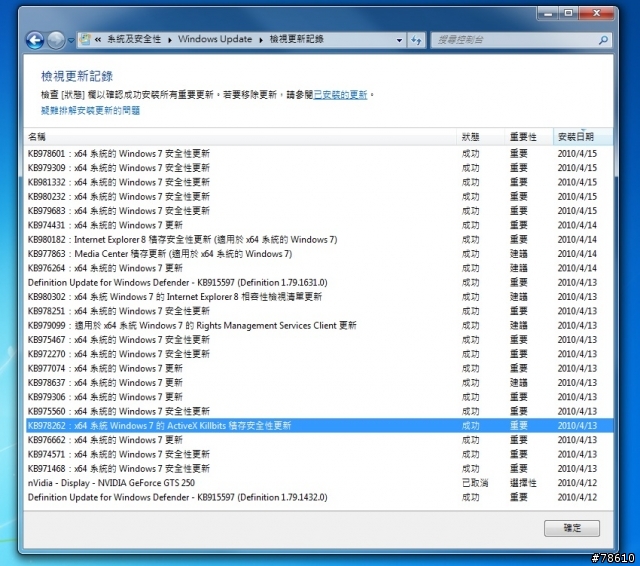Viewport: 640px width, 566px height.
Task: Select the 檢視更新記錄 breadcrumb
Action: click(x=296, y=39)
